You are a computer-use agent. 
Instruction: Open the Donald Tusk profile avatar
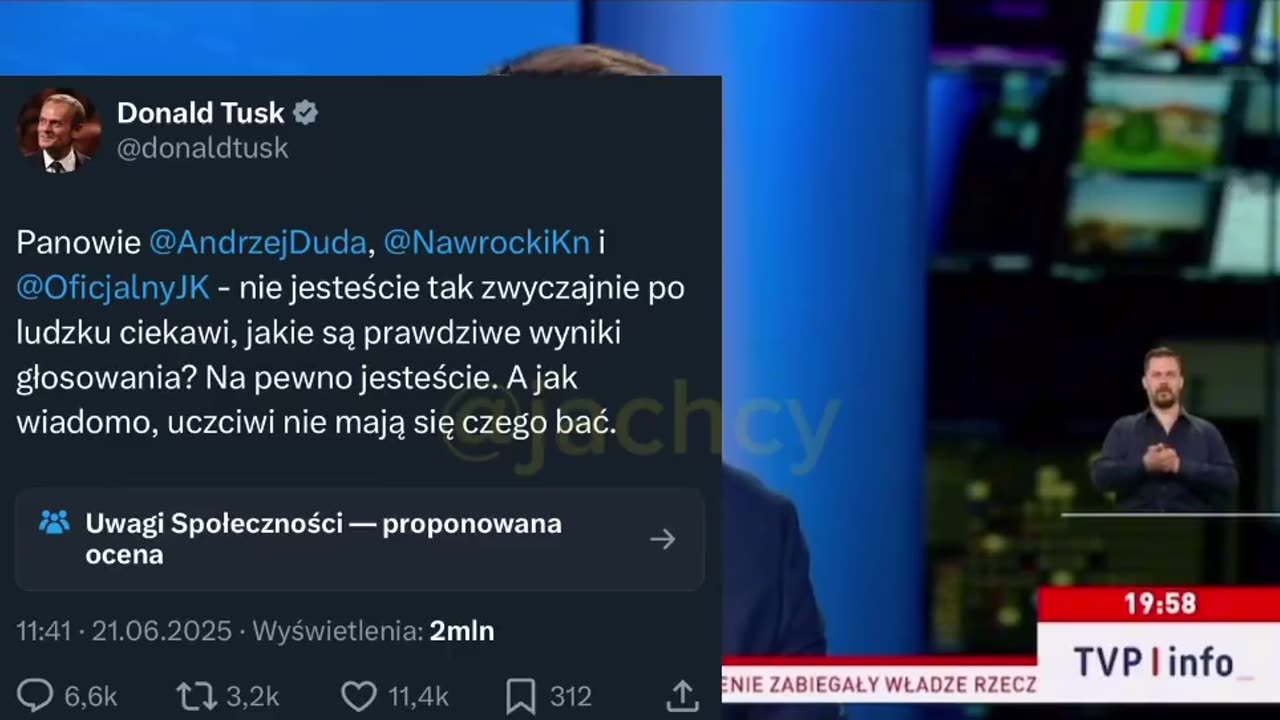coord(58,131)
